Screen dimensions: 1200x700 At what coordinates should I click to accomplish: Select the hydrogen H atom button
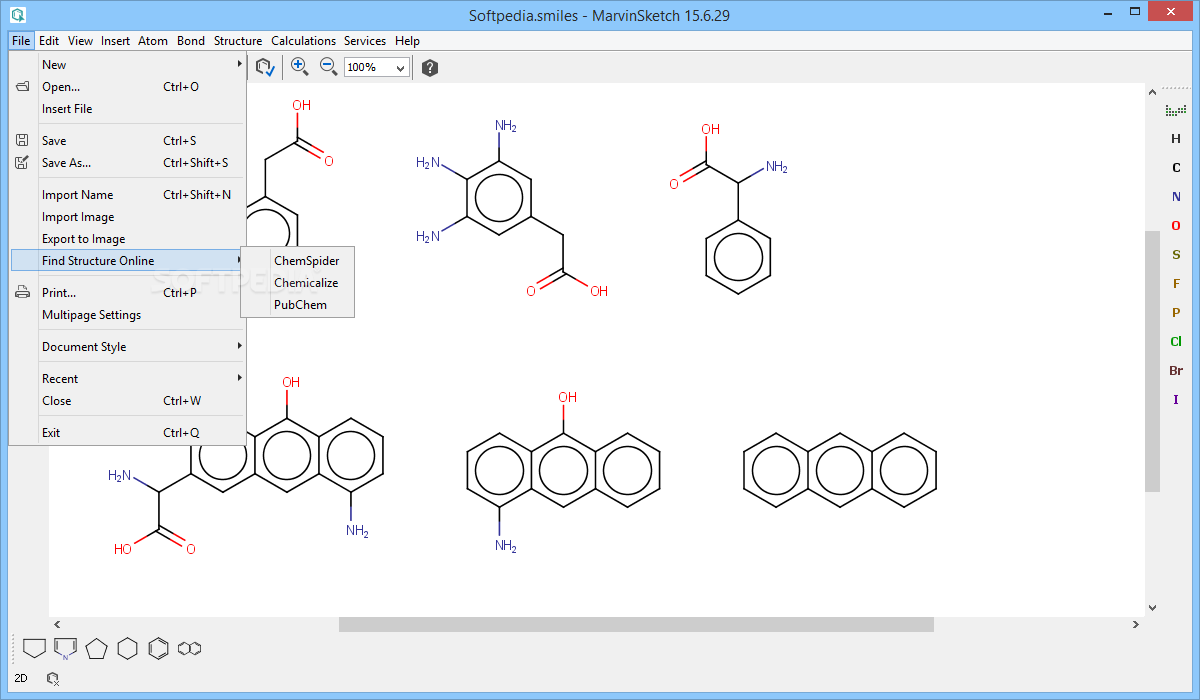(1176, 139)
